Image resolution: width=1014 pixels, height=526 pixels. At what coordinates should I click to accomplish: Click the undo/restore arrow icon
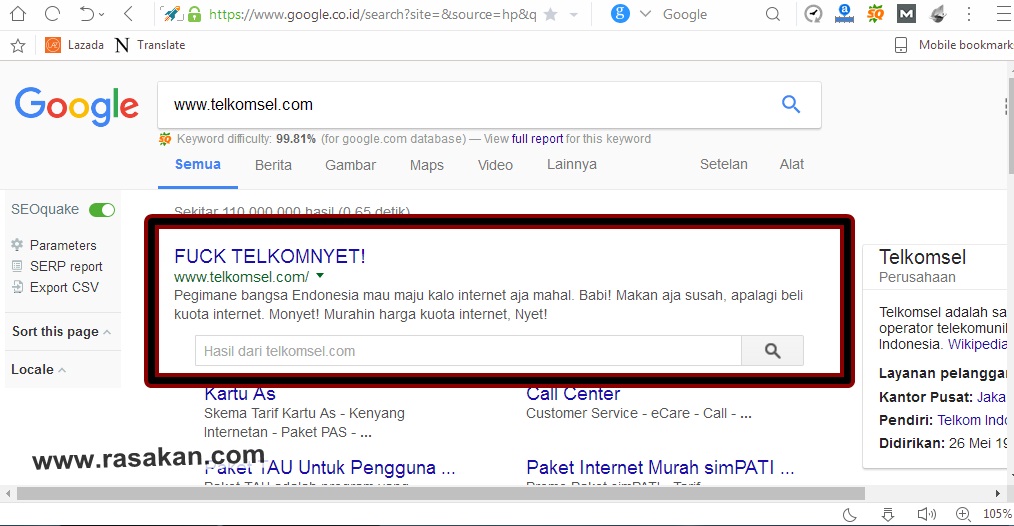click(x=87, y=14)
